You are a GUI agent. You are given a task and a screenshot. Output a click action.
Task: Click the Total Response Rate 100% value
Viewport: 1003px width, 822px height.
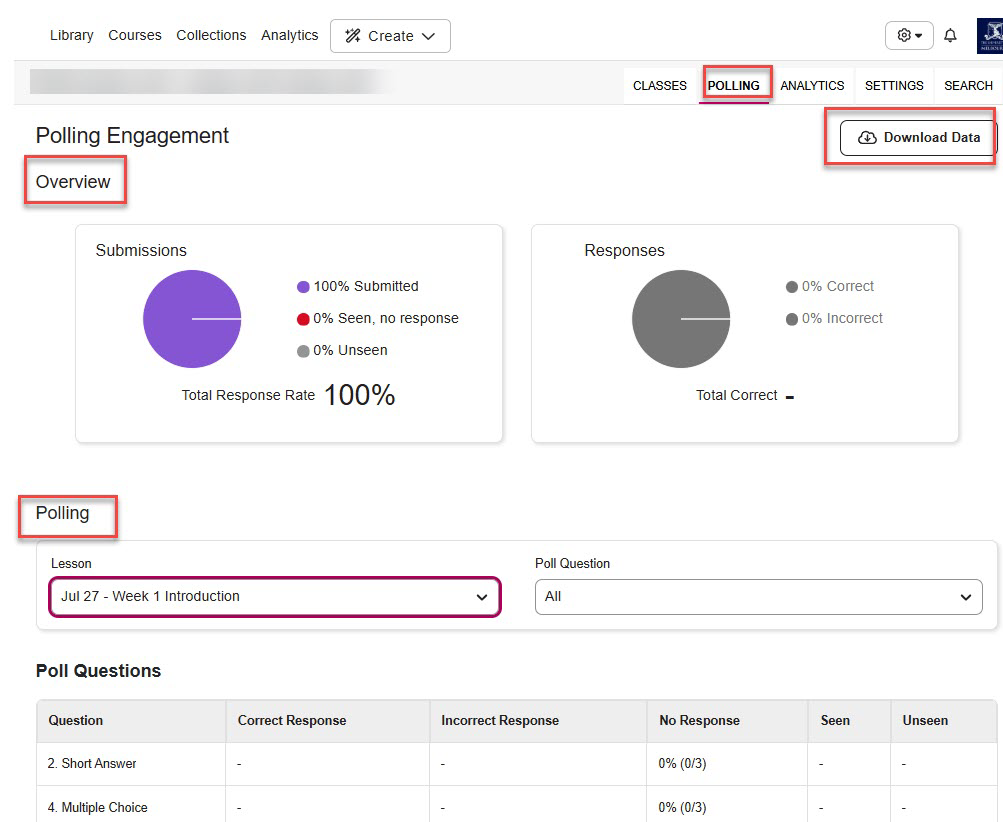tap(359, 395)
